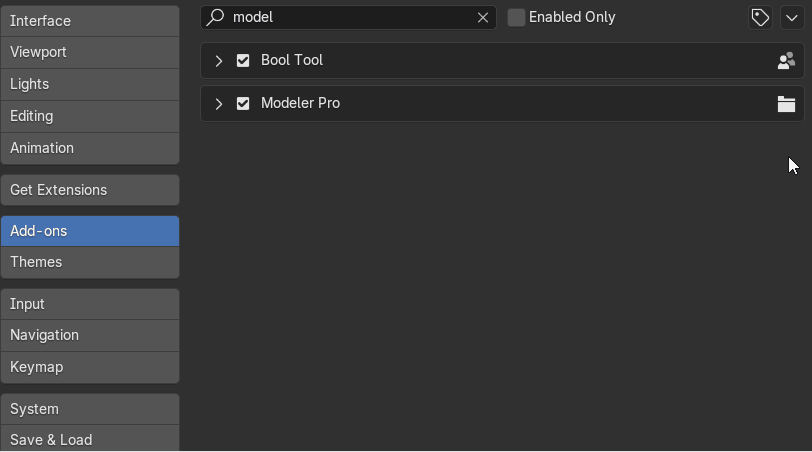The image size is (812, 452).
Task: Open the Save & Load section
Action: coord(90,439)
